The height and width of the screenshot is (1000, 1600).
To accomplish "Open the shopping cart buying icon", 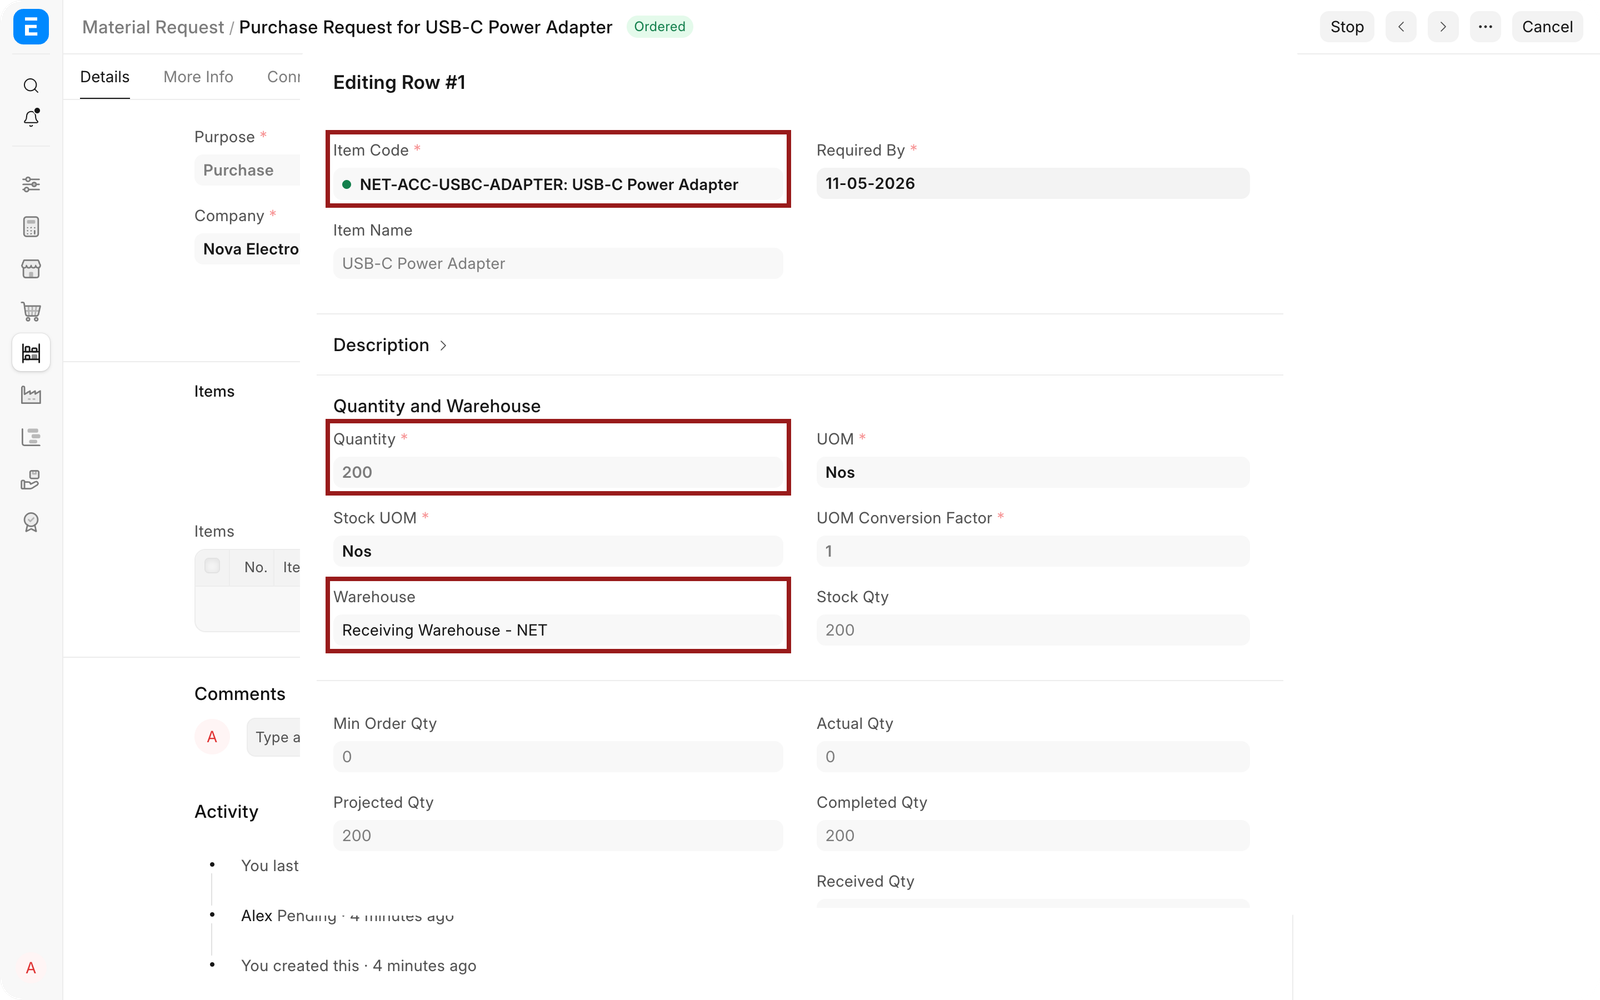I will [x=31, y=311].
